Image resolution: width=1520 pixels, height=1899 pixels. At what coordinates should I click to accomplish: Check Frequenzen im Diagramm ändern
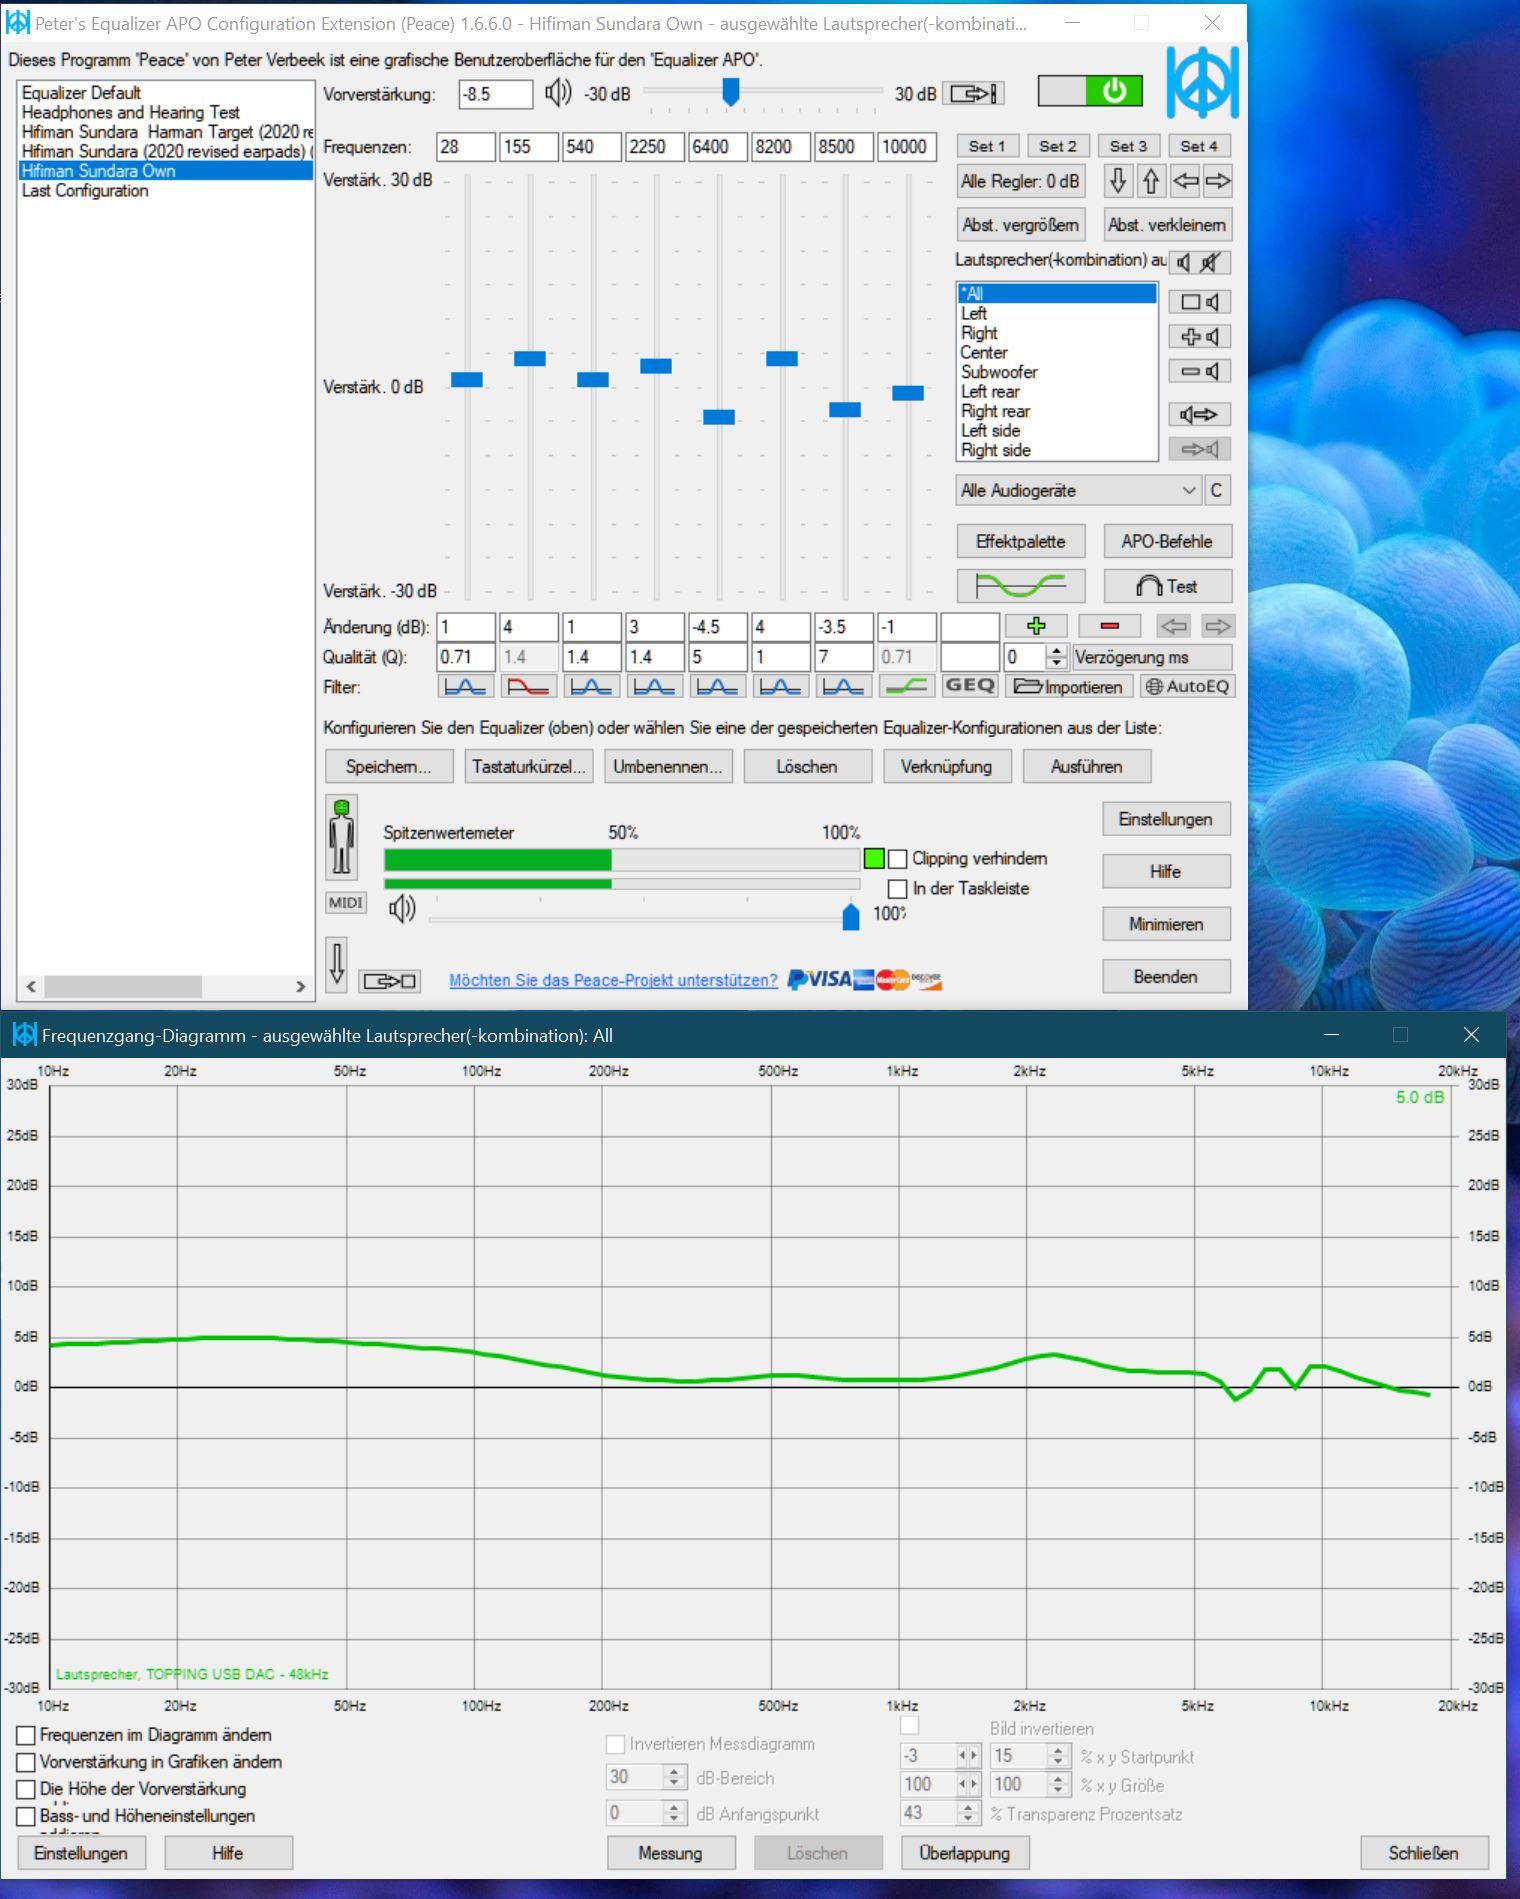[26, 1735]
